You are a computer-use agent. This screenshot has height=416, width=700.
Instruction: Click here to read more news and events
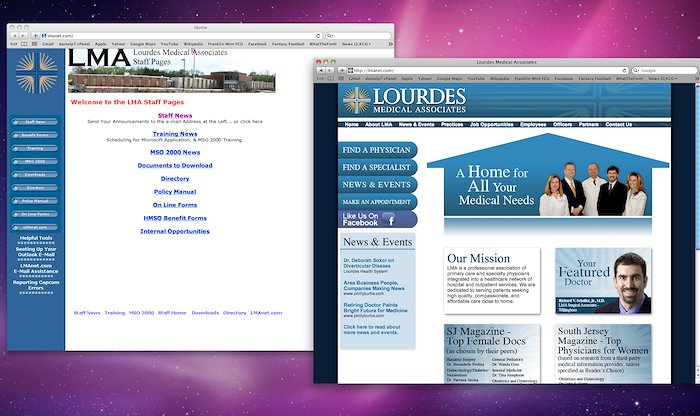pos(372,329)
